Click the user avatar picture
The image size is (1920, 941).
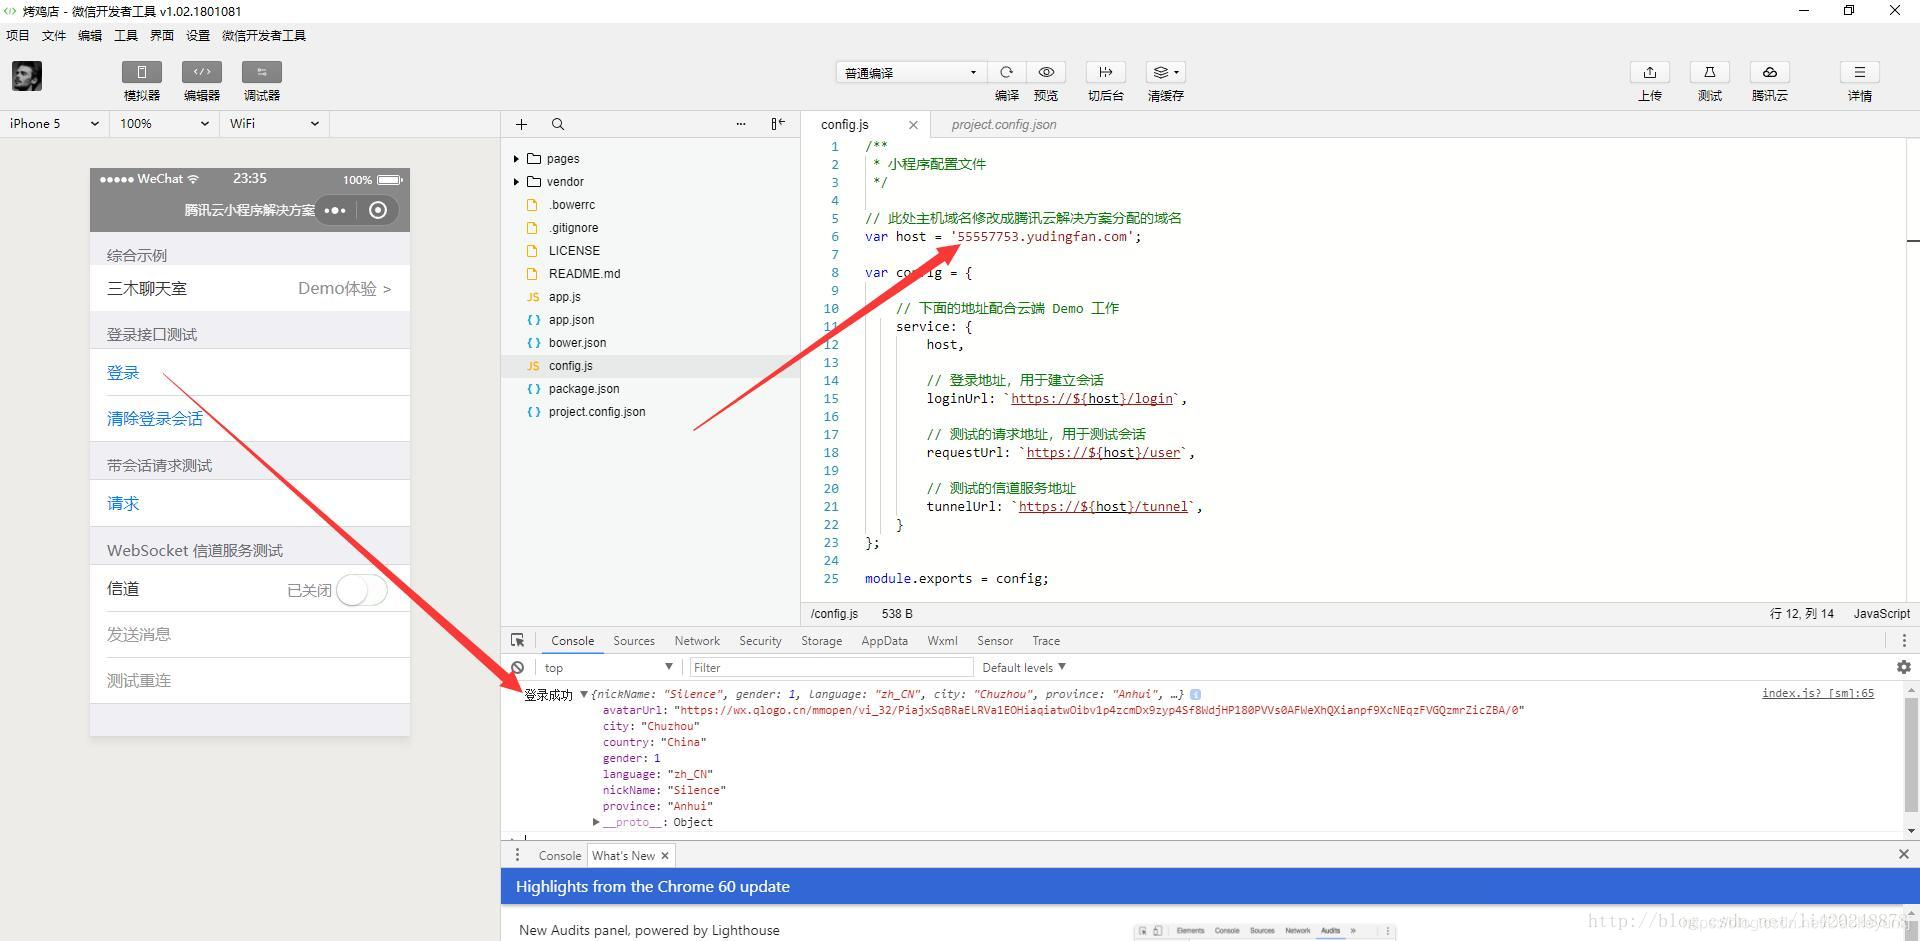[27, 76]
